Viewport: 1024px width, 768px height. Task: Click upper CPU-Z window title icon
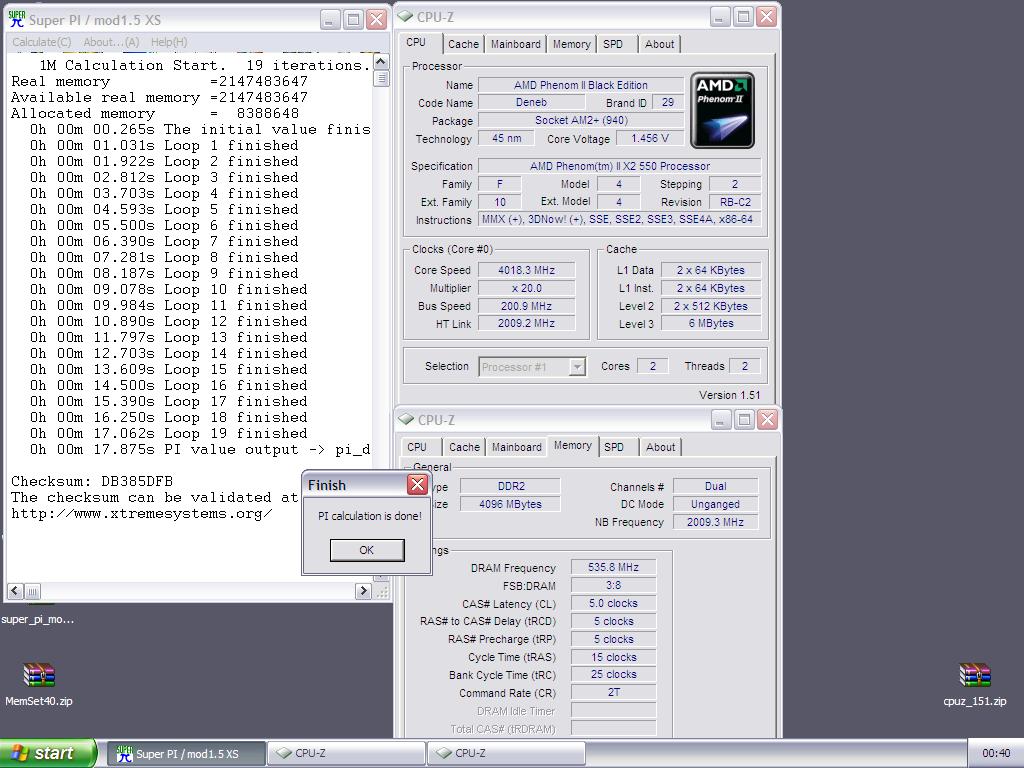406,16
